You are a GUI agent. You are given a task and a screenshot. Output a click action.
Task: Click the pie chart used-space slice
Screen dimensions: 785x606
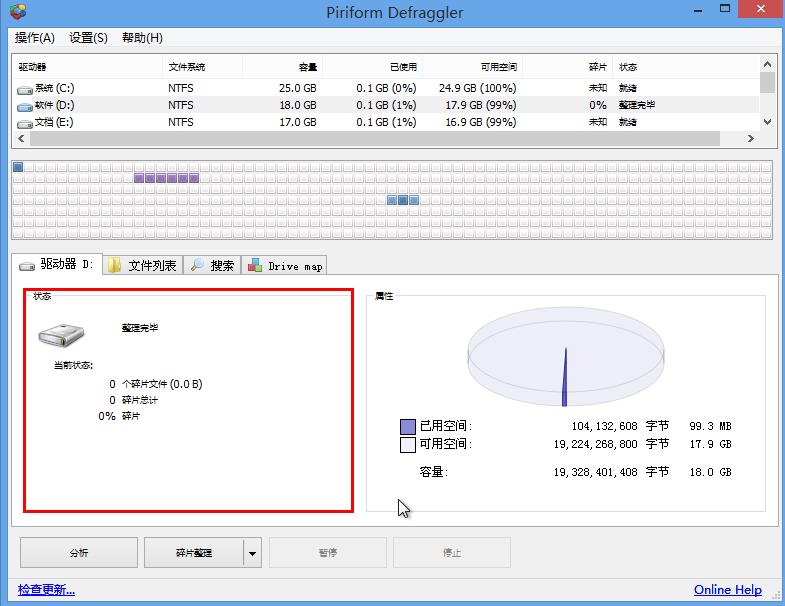565,377
